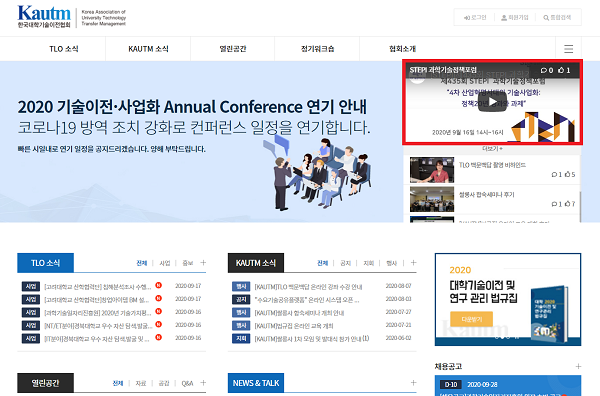
Task: Select 공지 tab in KAUTM 소식 panel
Action: click(x=346, y=263)
